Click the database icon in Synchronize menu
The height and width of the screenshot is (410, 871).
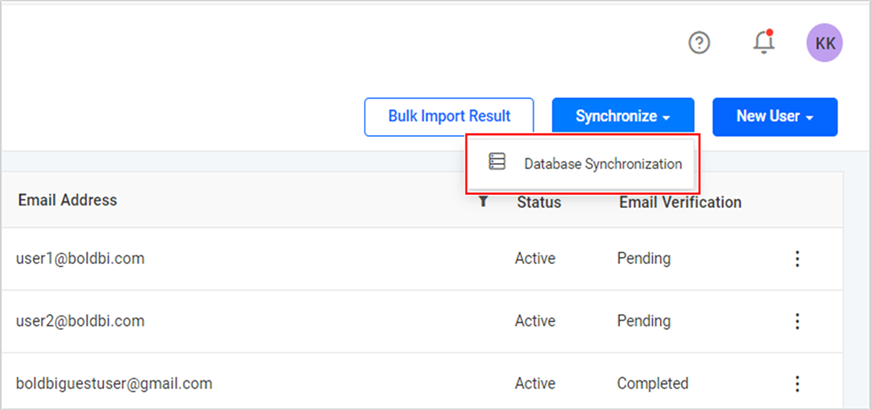coord(497,161)
